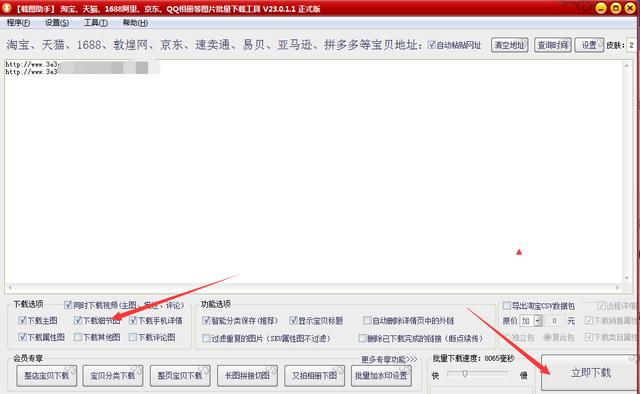Click inside the URL address text area

pos(313,171)
